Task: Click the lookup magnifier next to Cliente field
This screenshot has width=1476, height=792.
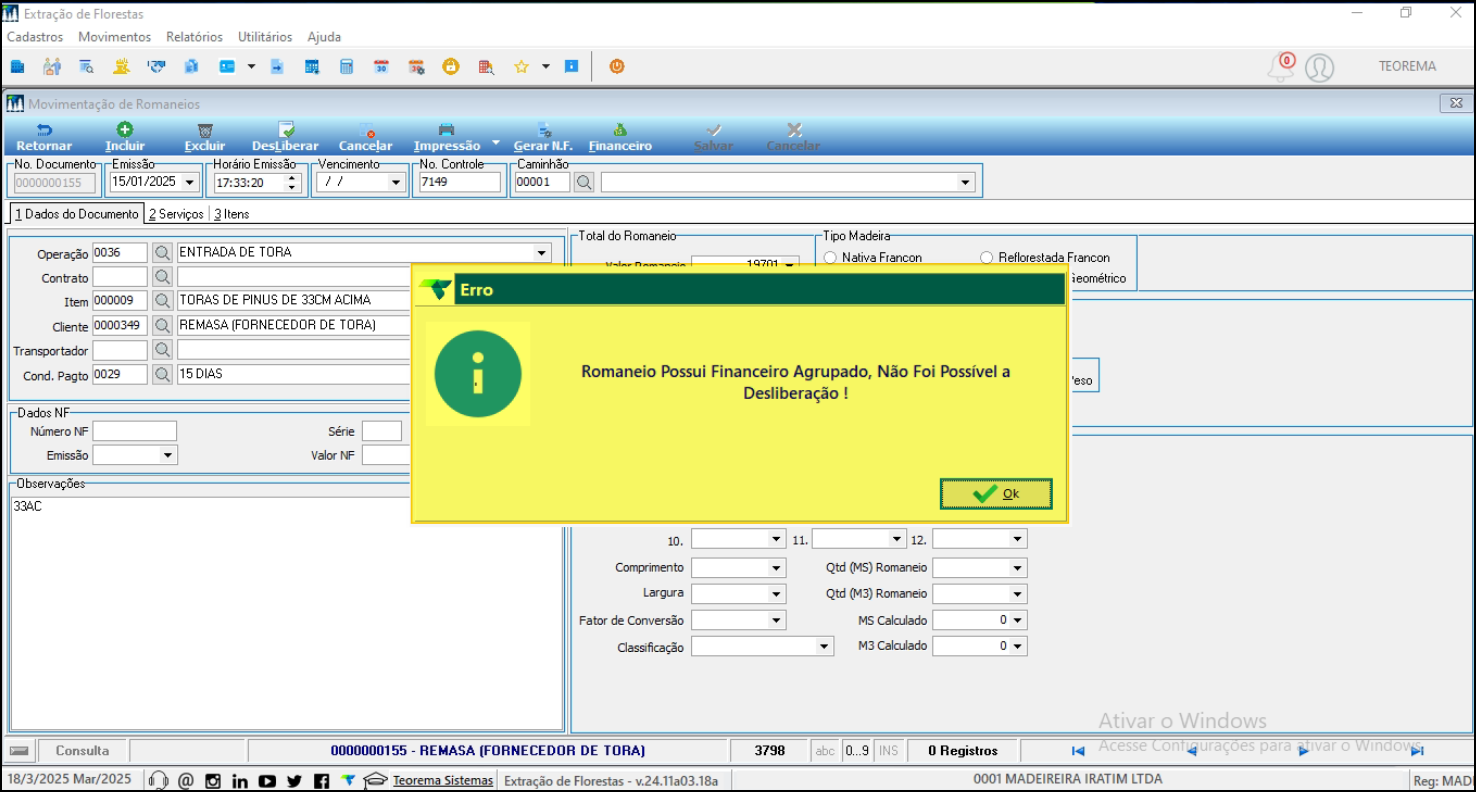Action: point(162,326)
